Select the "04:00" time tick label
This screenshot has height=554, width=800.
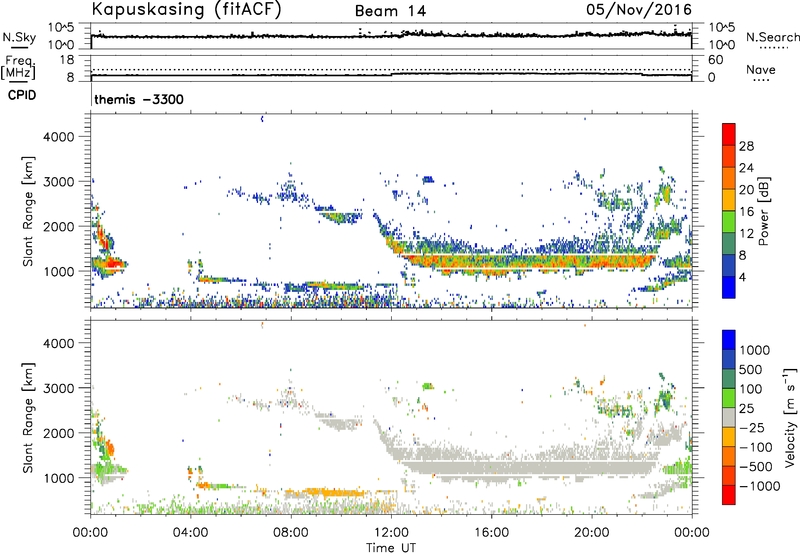tap(190, 533)
